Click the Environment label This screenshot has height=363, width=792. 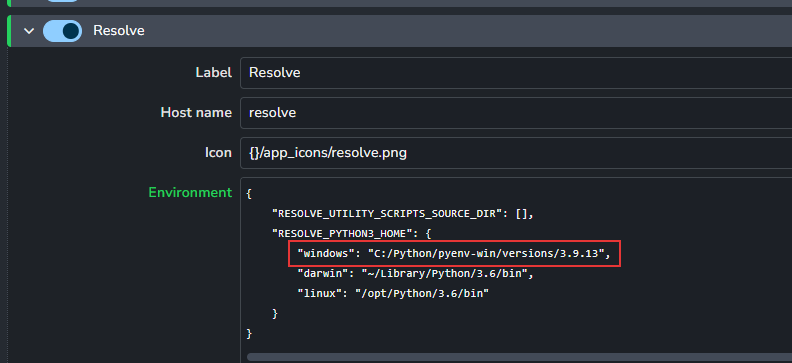(190, 192)
